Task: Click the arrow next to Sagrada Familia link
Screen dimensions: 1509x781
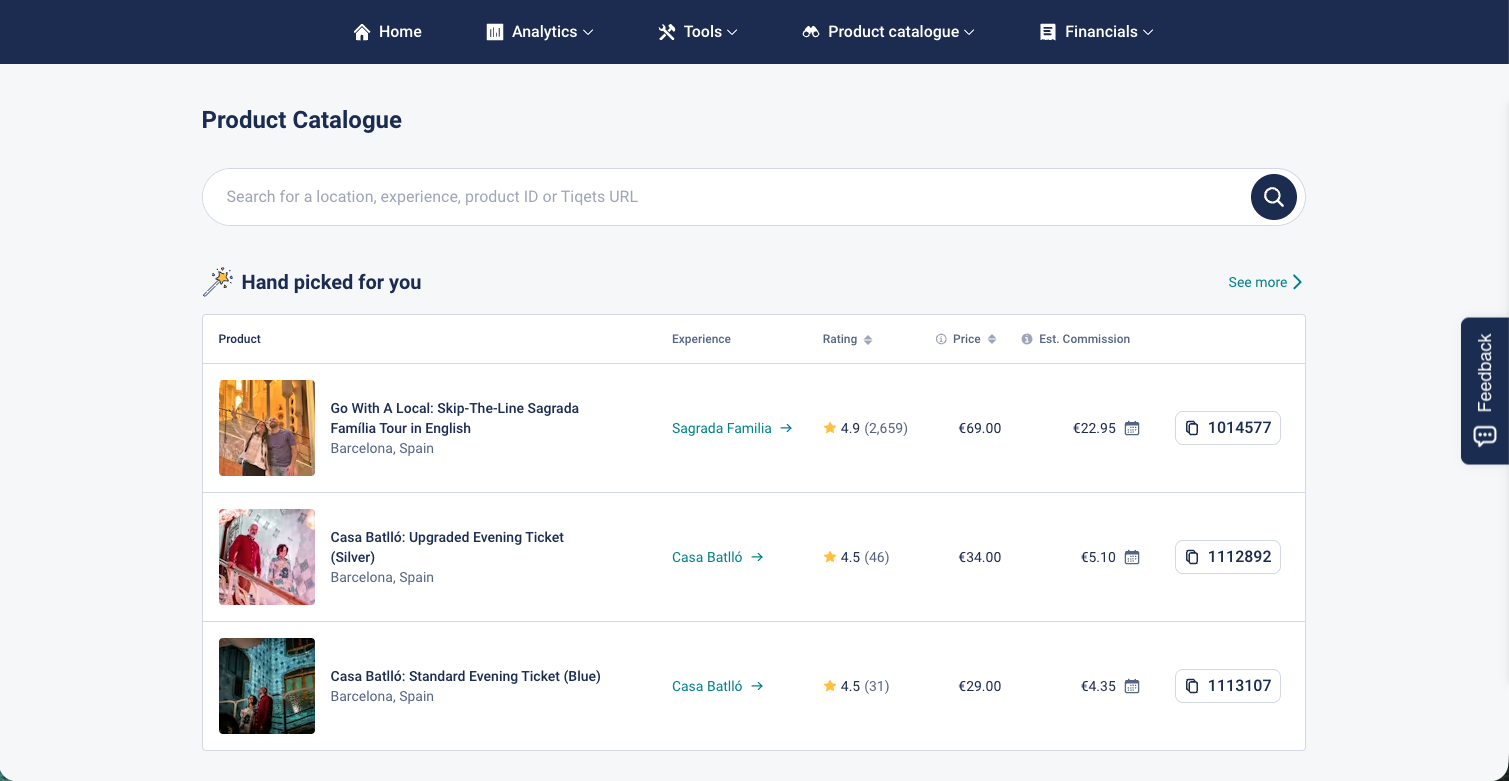Action: tap(786, 428)
